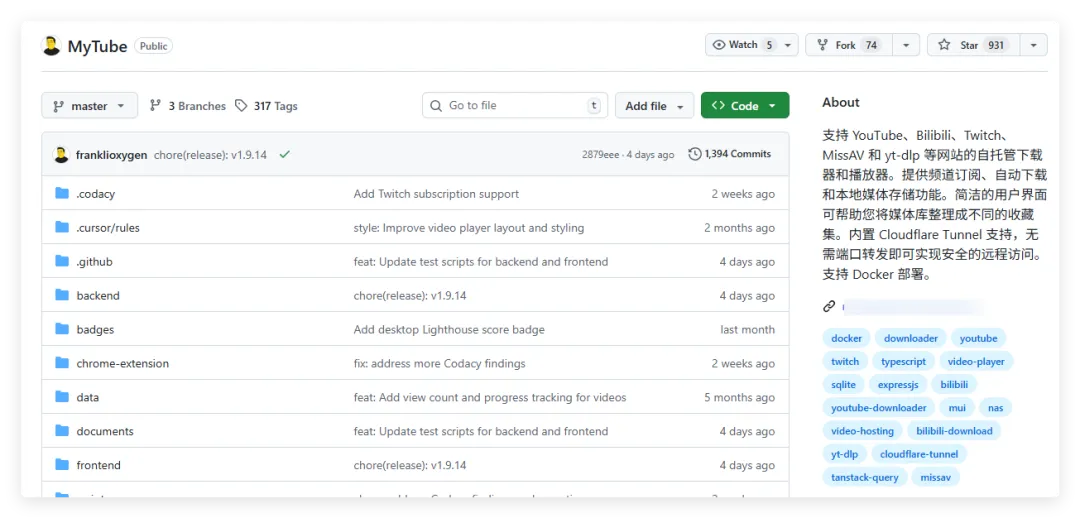Expand the Fork options dropdown arrow

coord(905,45)
